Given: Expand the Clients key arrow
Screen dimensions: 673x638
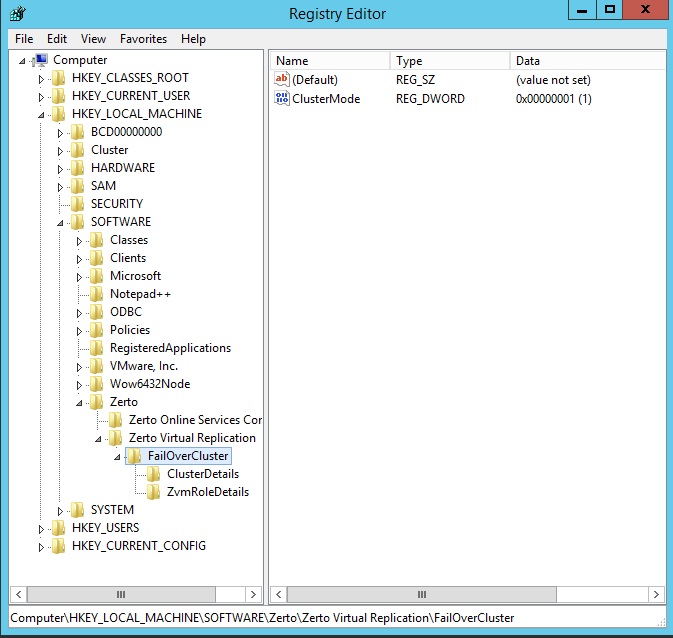Looking at the screenshot, I should [79, 259].
